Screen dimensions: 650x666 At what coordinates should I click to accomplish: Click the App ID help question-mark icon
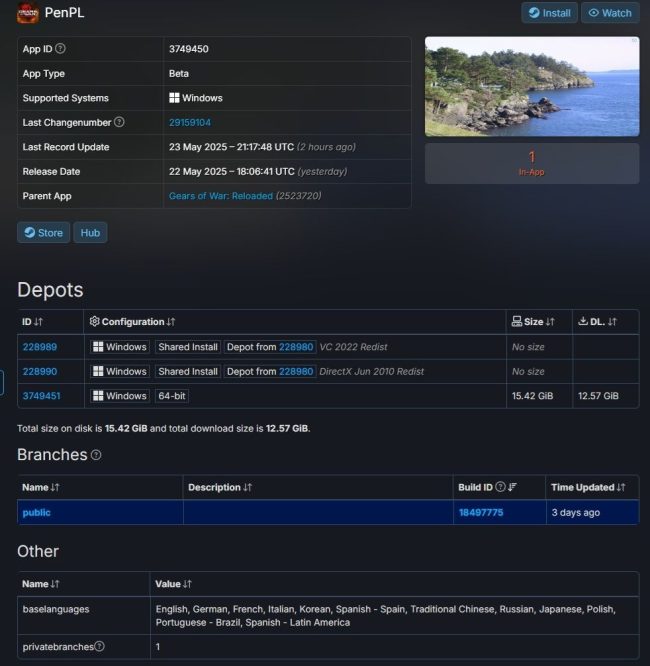[60, 48]
